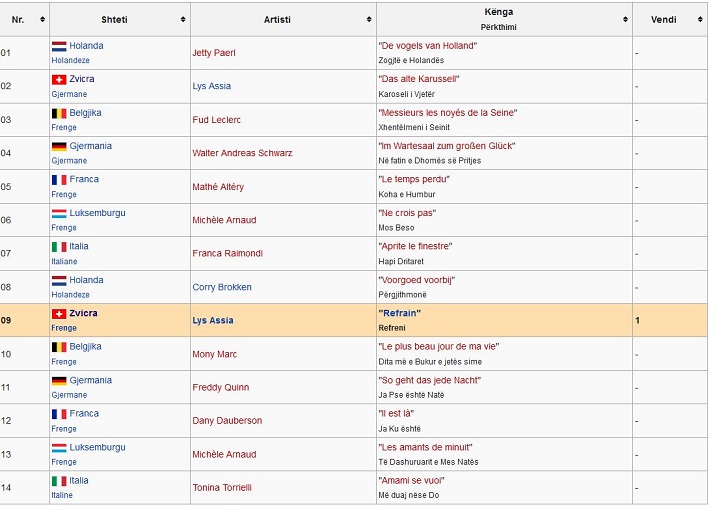
Task: Sort the table by Nr. column
Action: (x=42, y=19)
